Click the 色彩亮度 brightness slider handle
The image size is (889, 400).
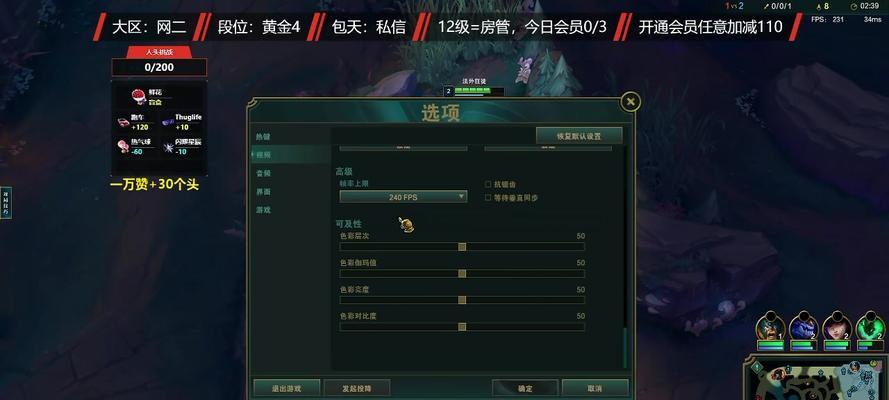tap(462, 300)
